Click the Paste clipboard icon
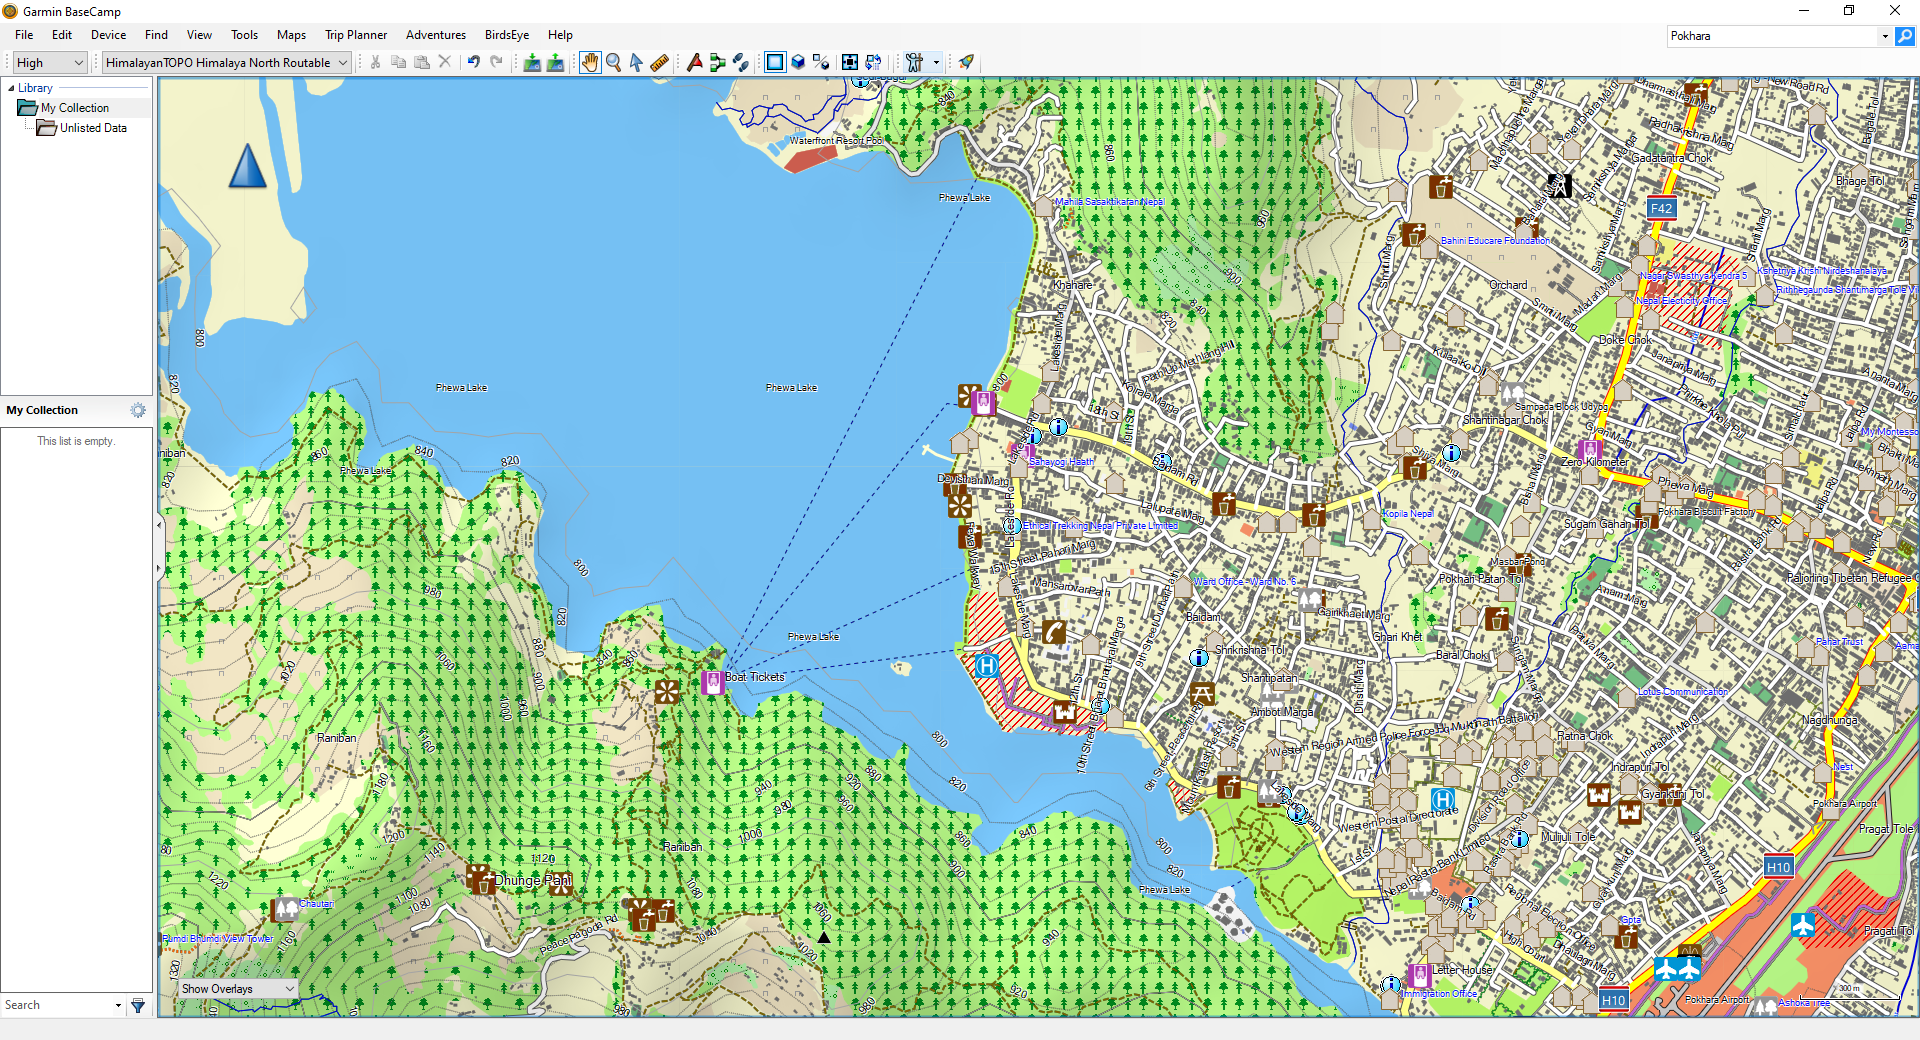Viewport: 1920px width, 1040px height. [x=422, y=62]
